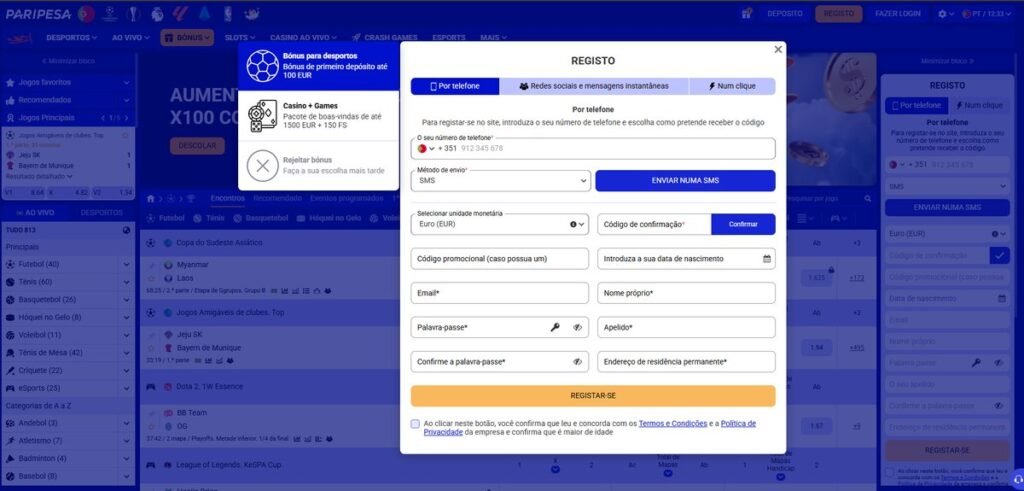Click calendar icon in sidebar Data de nascimento

(x=1002, y=298)
